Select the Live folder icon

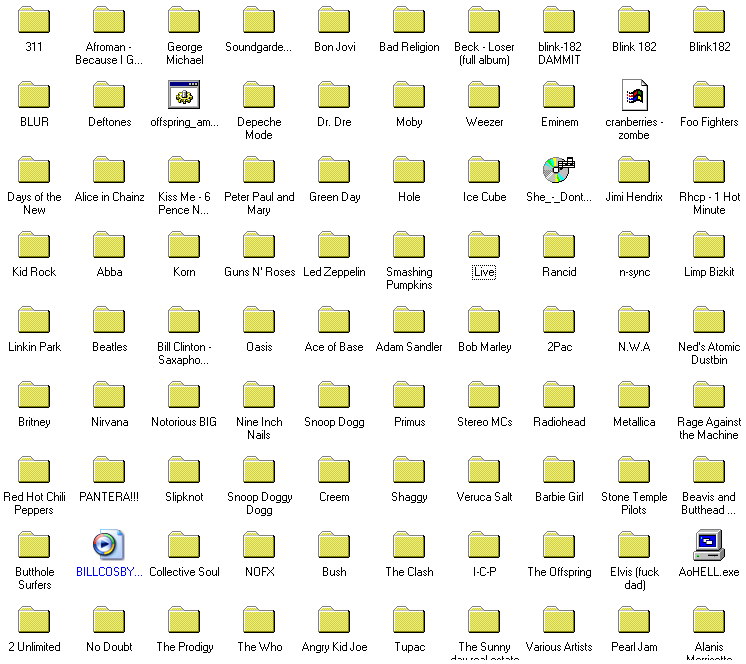pos(484,244)
